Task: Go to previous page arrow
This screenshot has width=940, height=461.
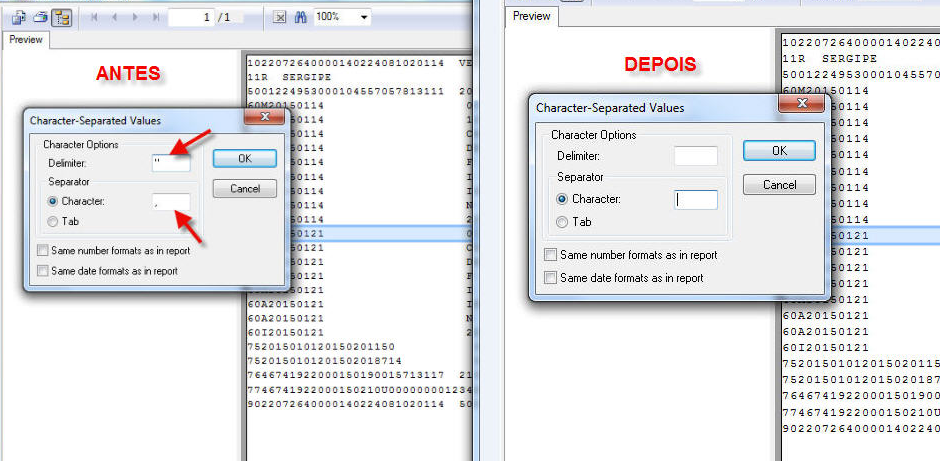Action: pyautogui.click(x=114, y=17)
